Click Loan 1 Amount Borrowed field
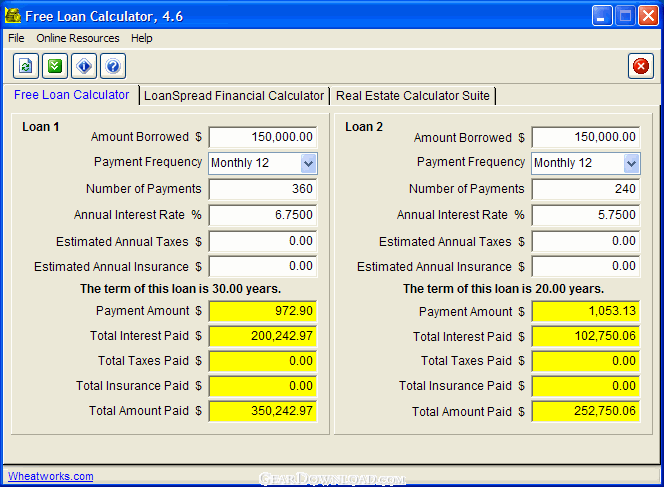Image resolution: width=664 pixels, height=487 pixels. [262, 137]
